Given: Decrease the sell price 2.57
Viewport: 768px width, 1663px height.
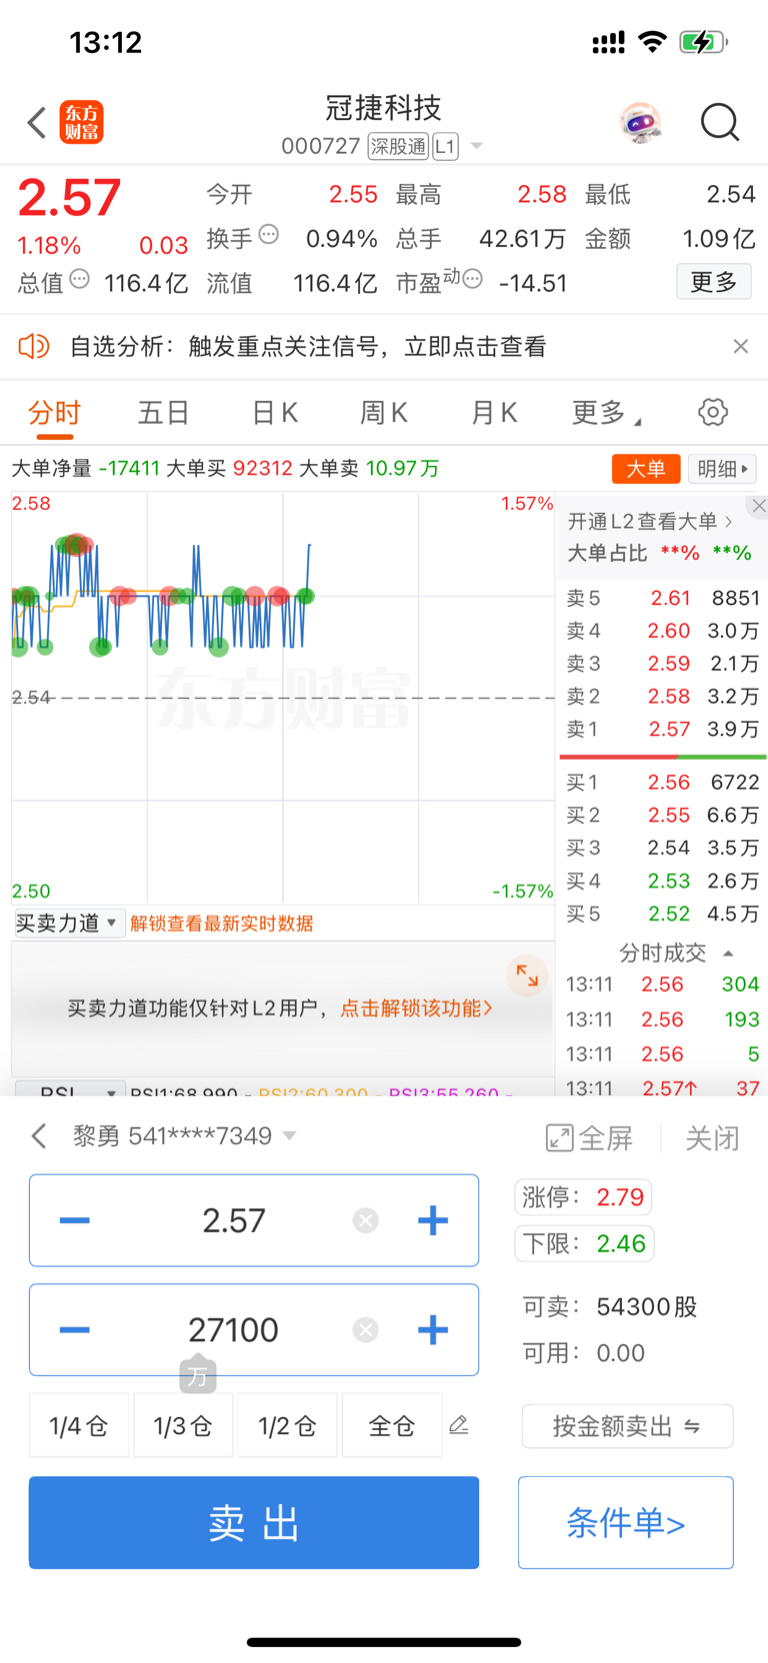Looking at the screenshot, I should tap(75, 1220).
